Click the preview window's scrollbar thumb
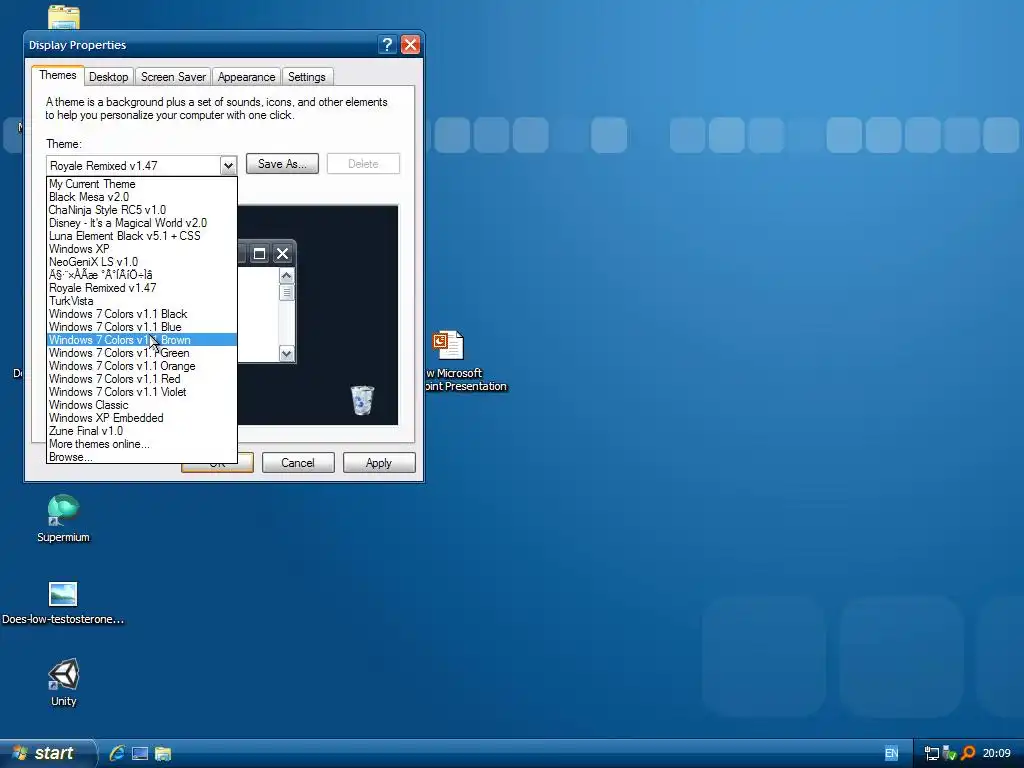1024x768 pixels. point(286,293)
